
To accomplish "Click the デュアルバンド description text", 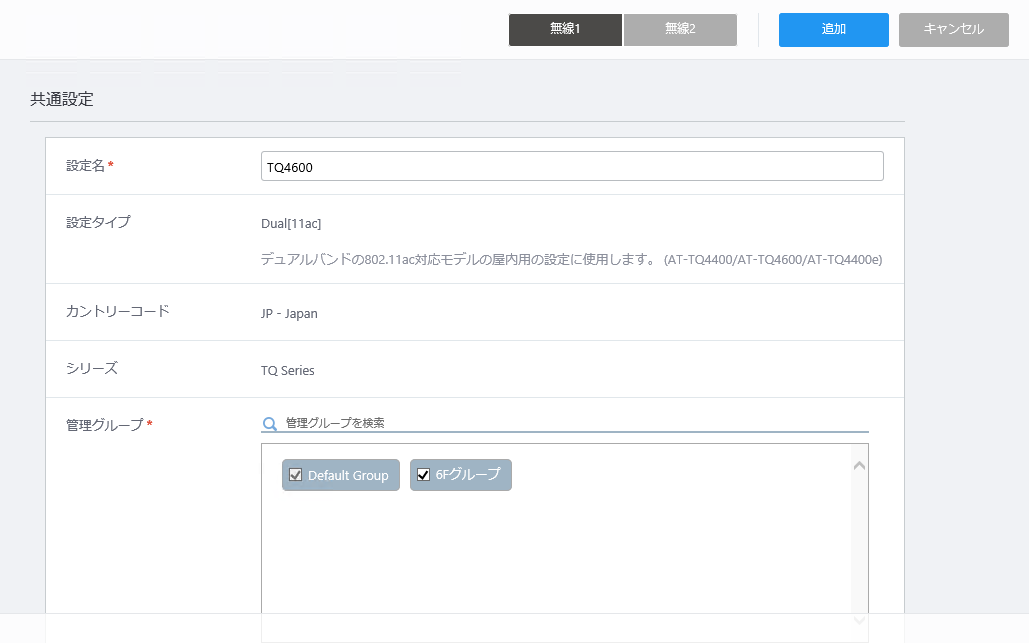I will (x=572, y=260).
